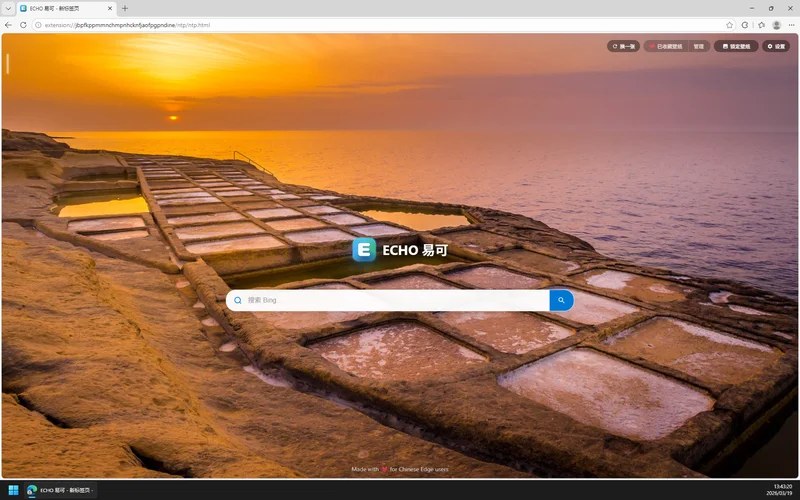The image size is (800, 500).
Task: Click the 换一张 change wallpaper button
Action: pos(624,46)
